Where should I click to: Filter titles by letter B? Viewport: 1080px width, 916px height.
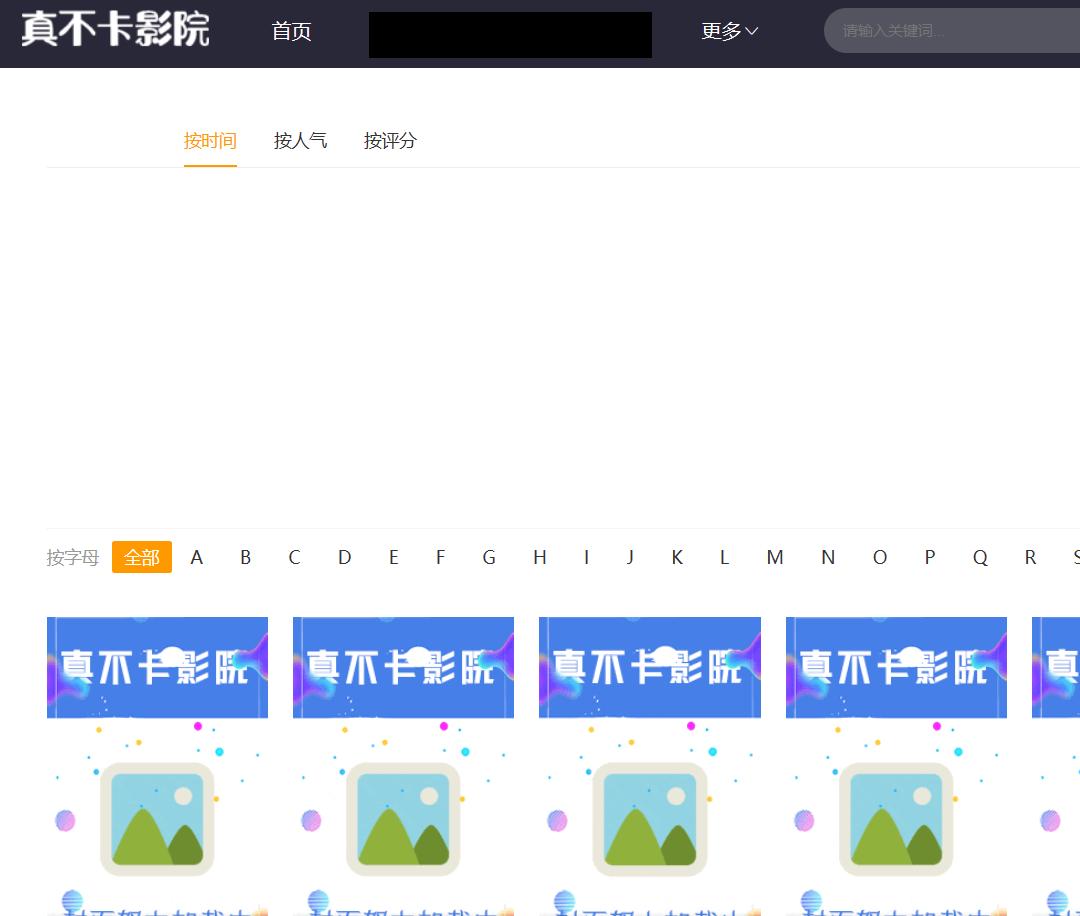coord(245,557)
